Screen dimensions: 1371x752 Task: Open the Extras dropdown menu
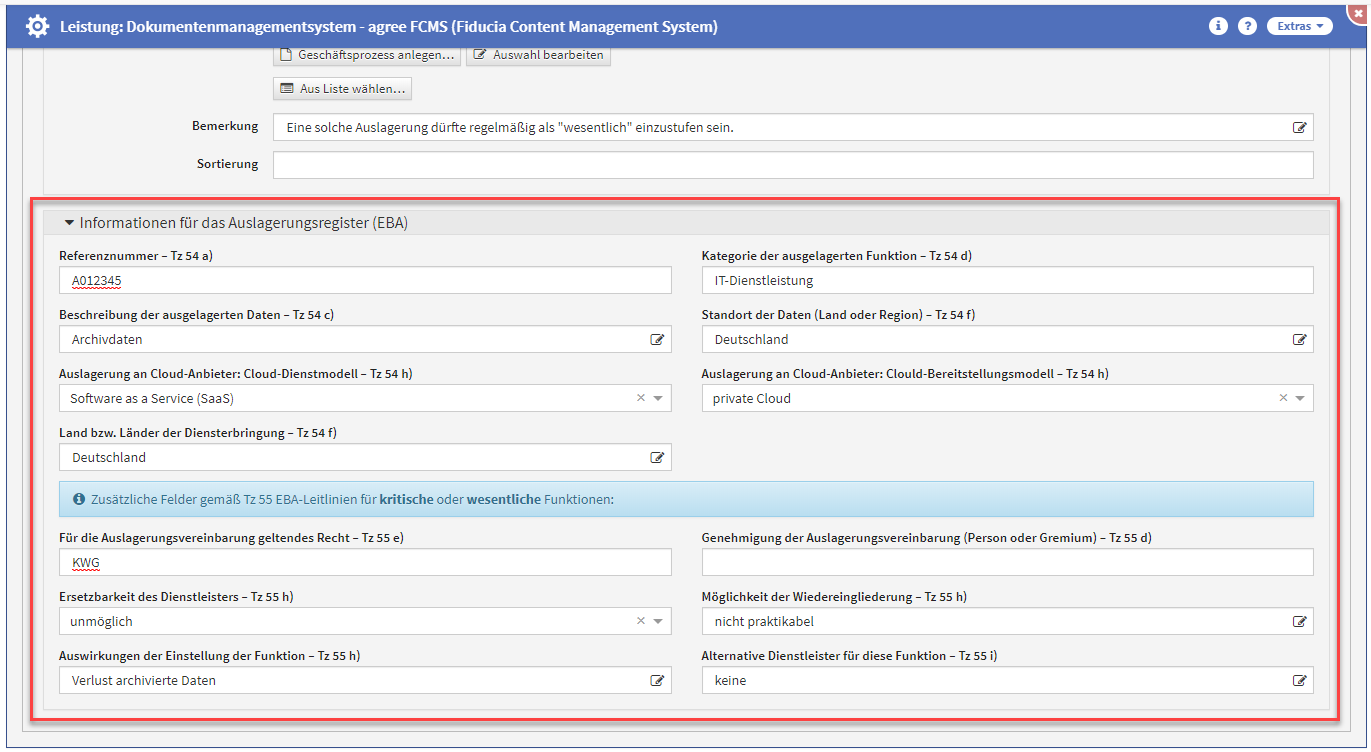[1300, 26]
